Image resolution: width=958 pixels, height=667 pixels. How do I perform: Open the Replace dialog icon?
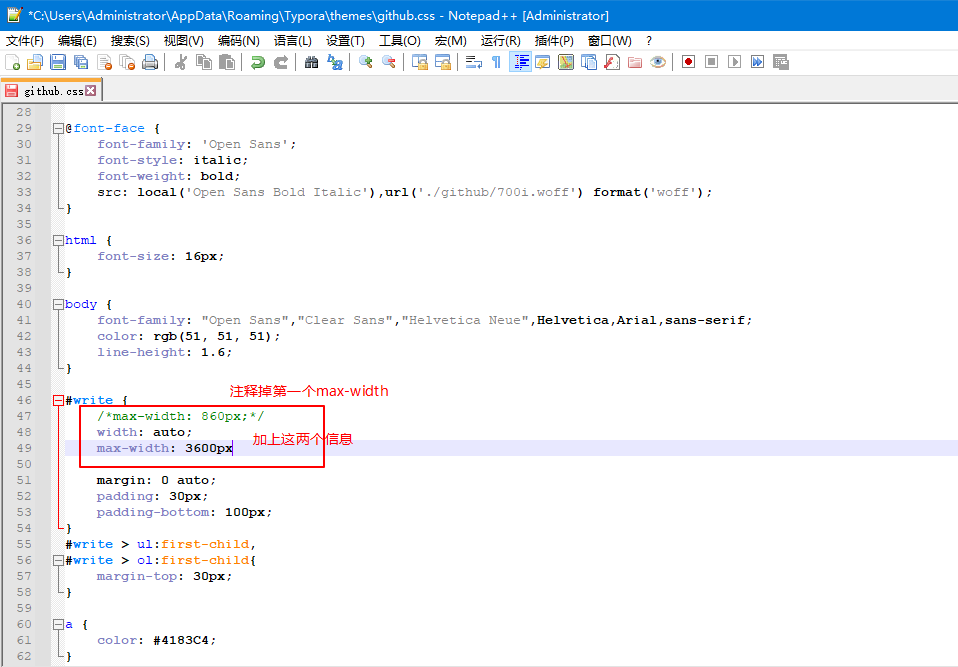pos(334,62)
